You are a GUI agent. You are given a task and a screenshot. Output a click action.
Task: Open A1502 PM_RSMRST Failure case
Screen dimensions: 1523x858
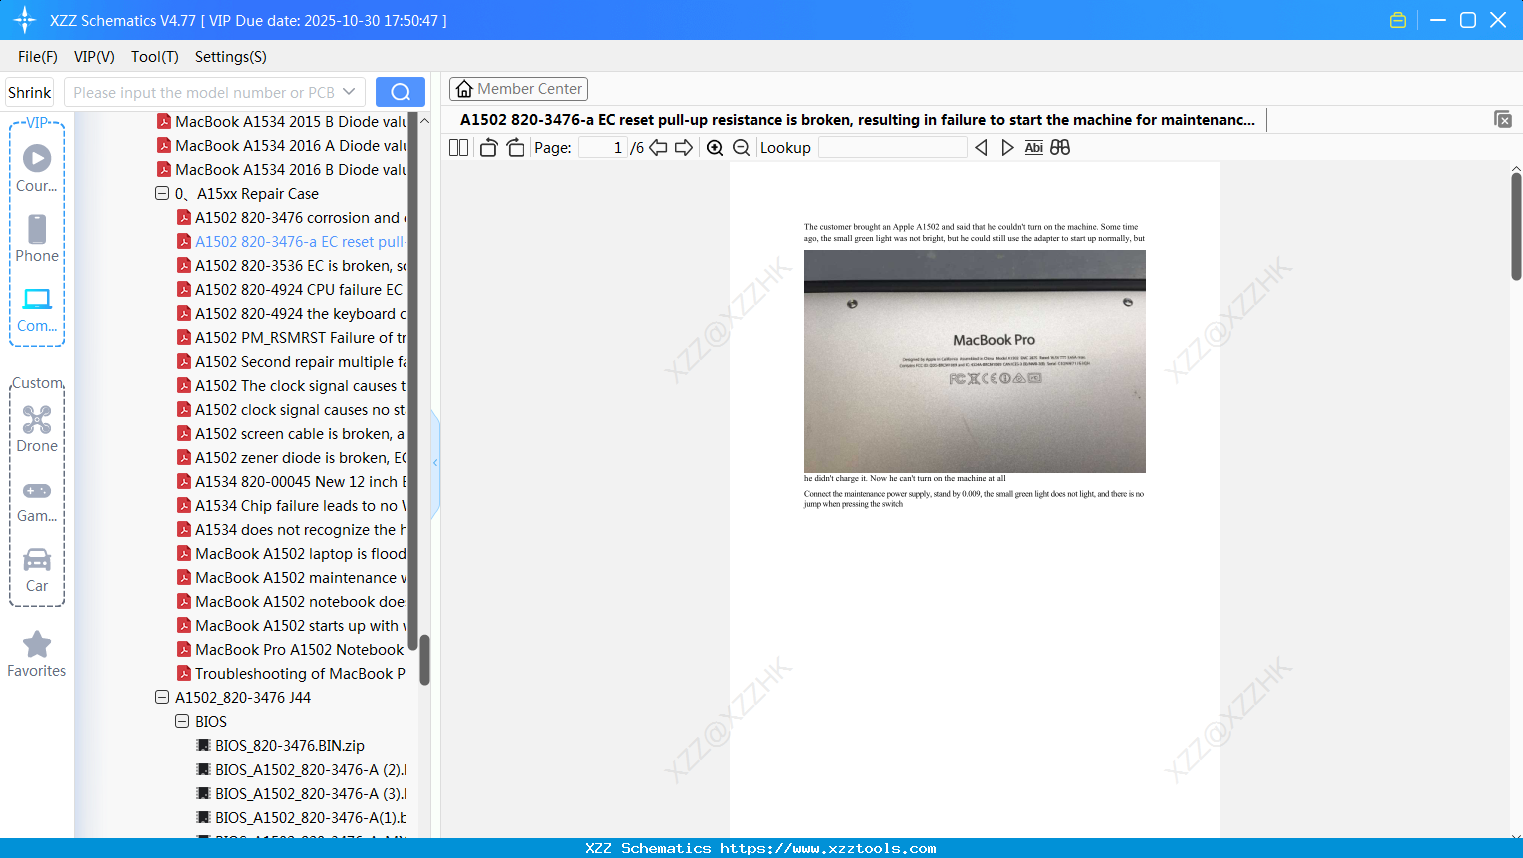click(291, 338)
